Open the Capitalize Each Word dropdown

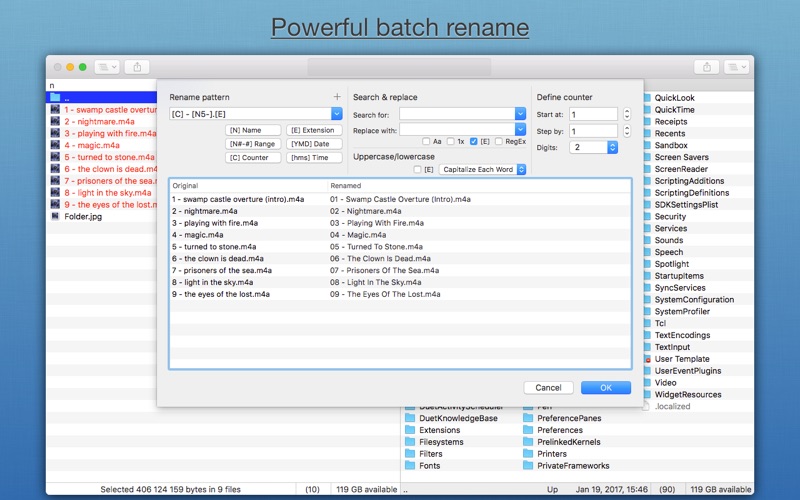(520, 170)
